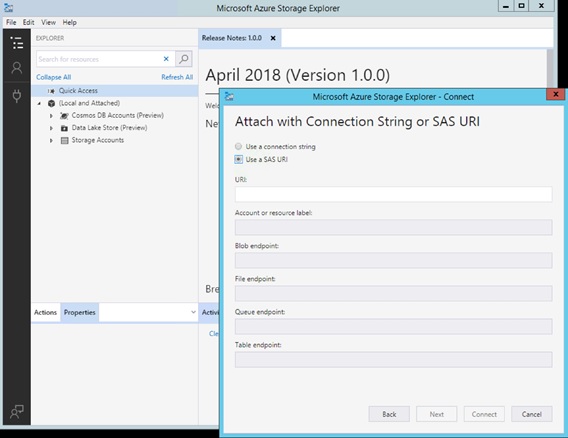Open the Manage Accounts person icon
The height and width of the screenshot is (438, 568).
17,68
